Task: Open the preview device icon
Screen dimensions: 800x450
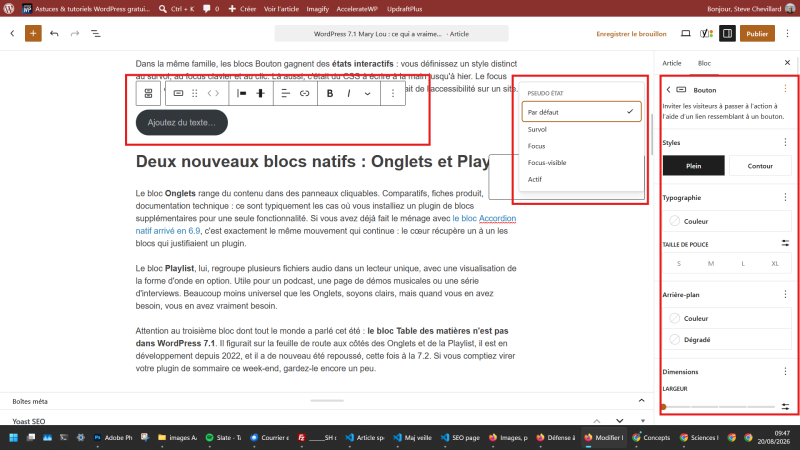Action: point(686,34)
